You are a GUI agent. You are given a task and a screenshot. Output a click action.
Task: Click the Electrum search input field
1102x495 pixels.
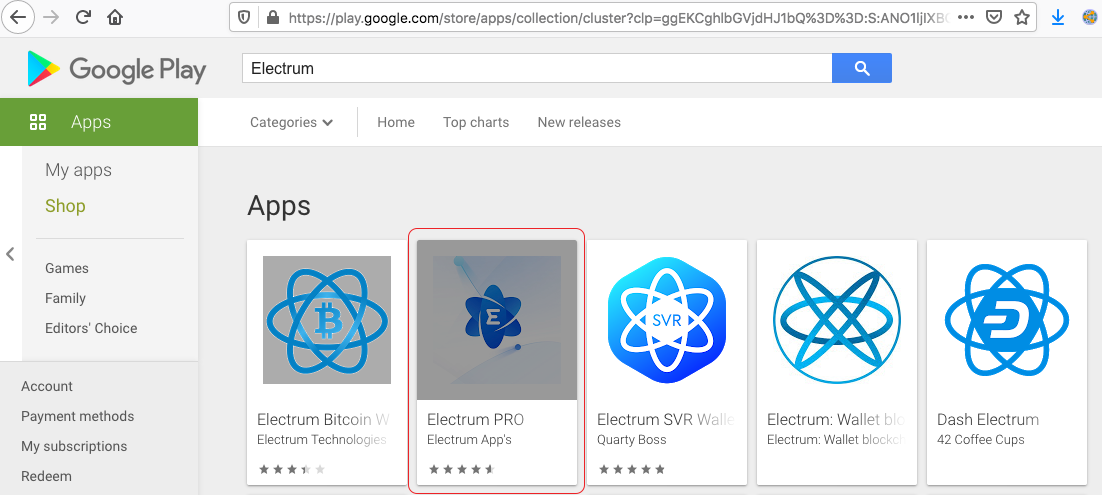(537, 68)
